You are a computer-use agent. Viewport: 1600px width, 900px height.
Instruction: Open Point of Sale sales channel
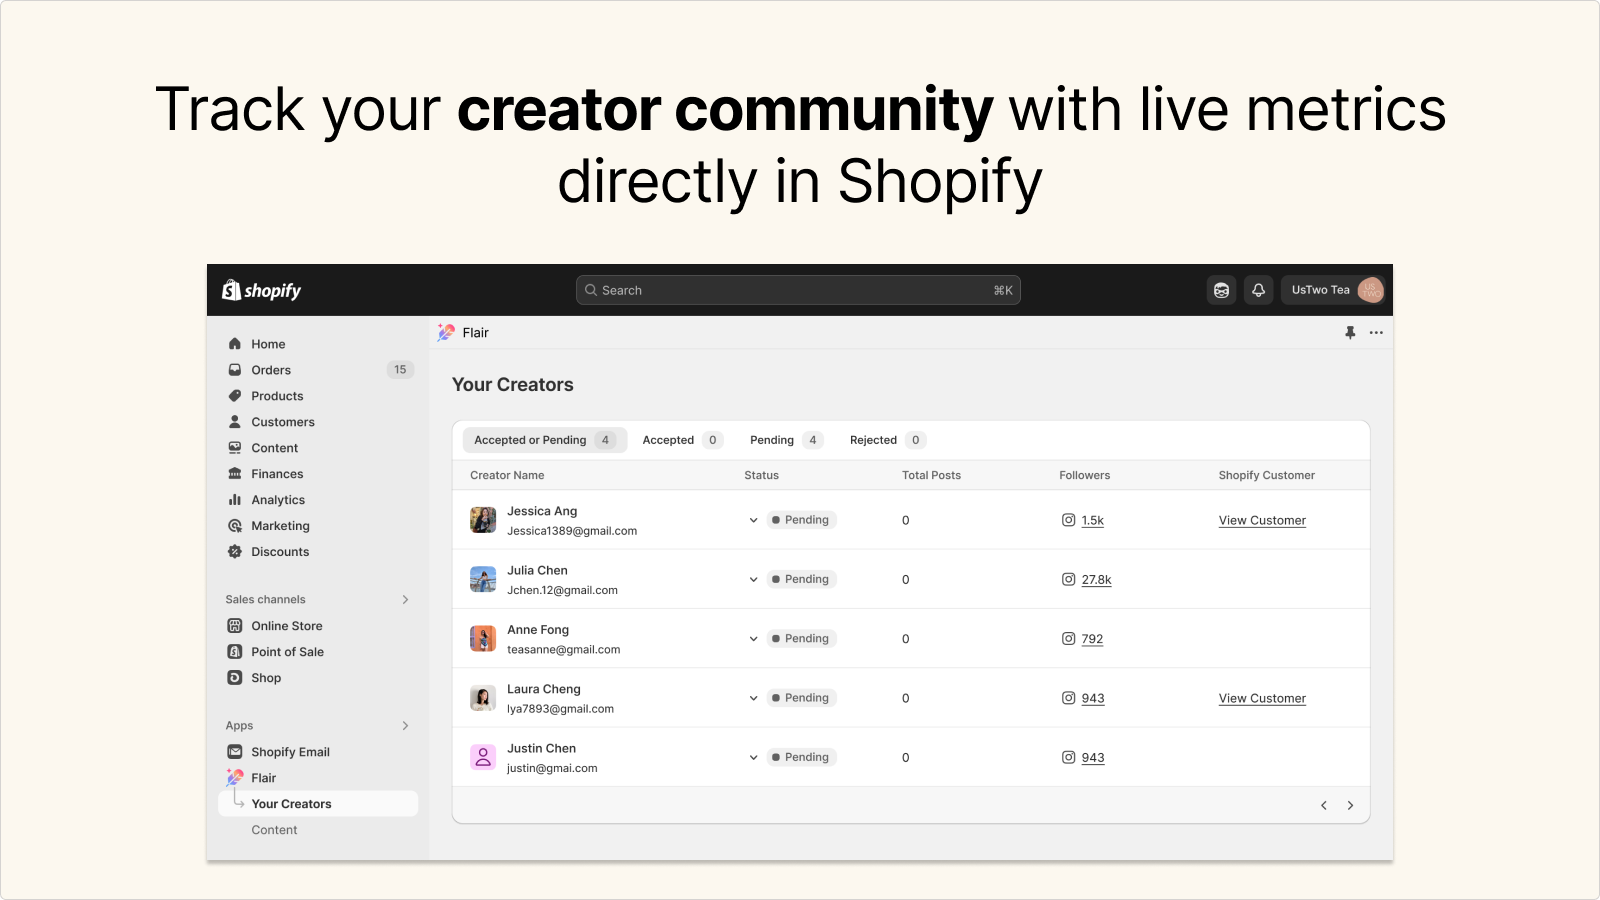click(x=287, y=651)
